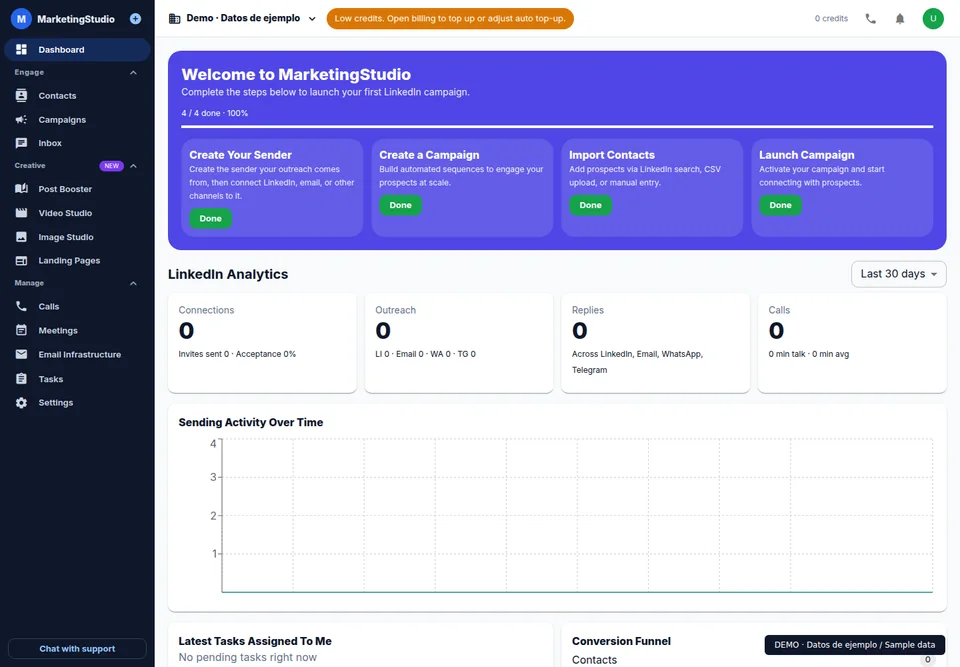960x667 pixels.
Task: Click the Settings gear icon
Action: pos(21,402)
